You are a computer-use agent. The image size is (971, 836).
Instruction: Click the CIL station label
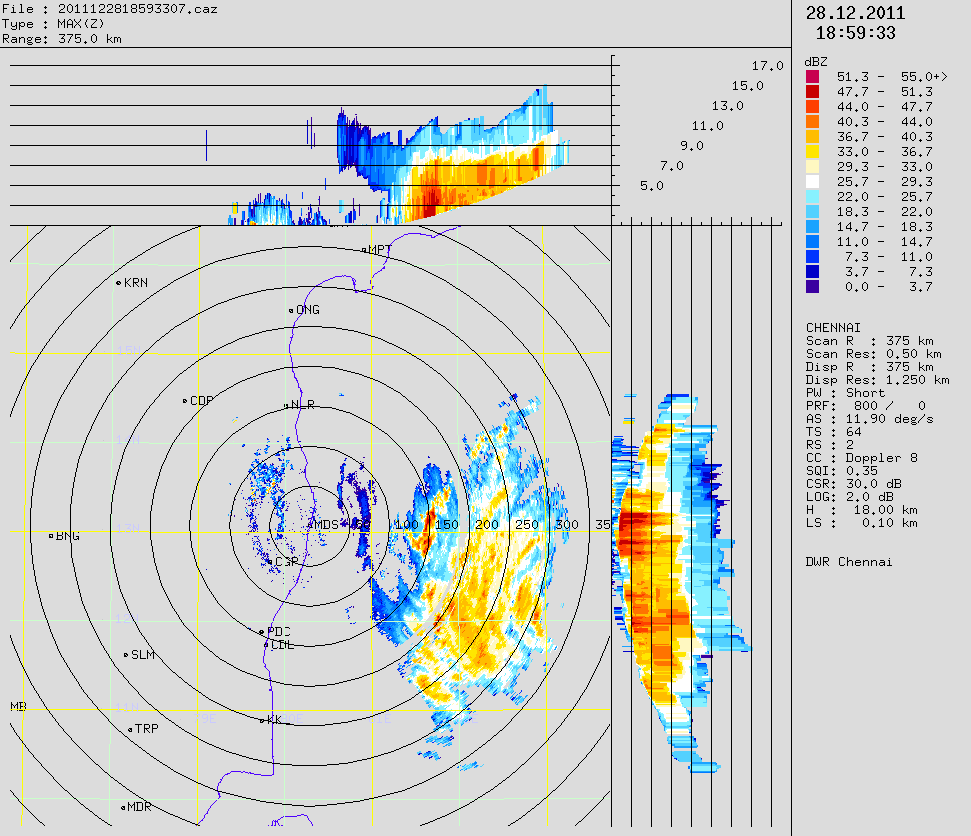point(282,645)
